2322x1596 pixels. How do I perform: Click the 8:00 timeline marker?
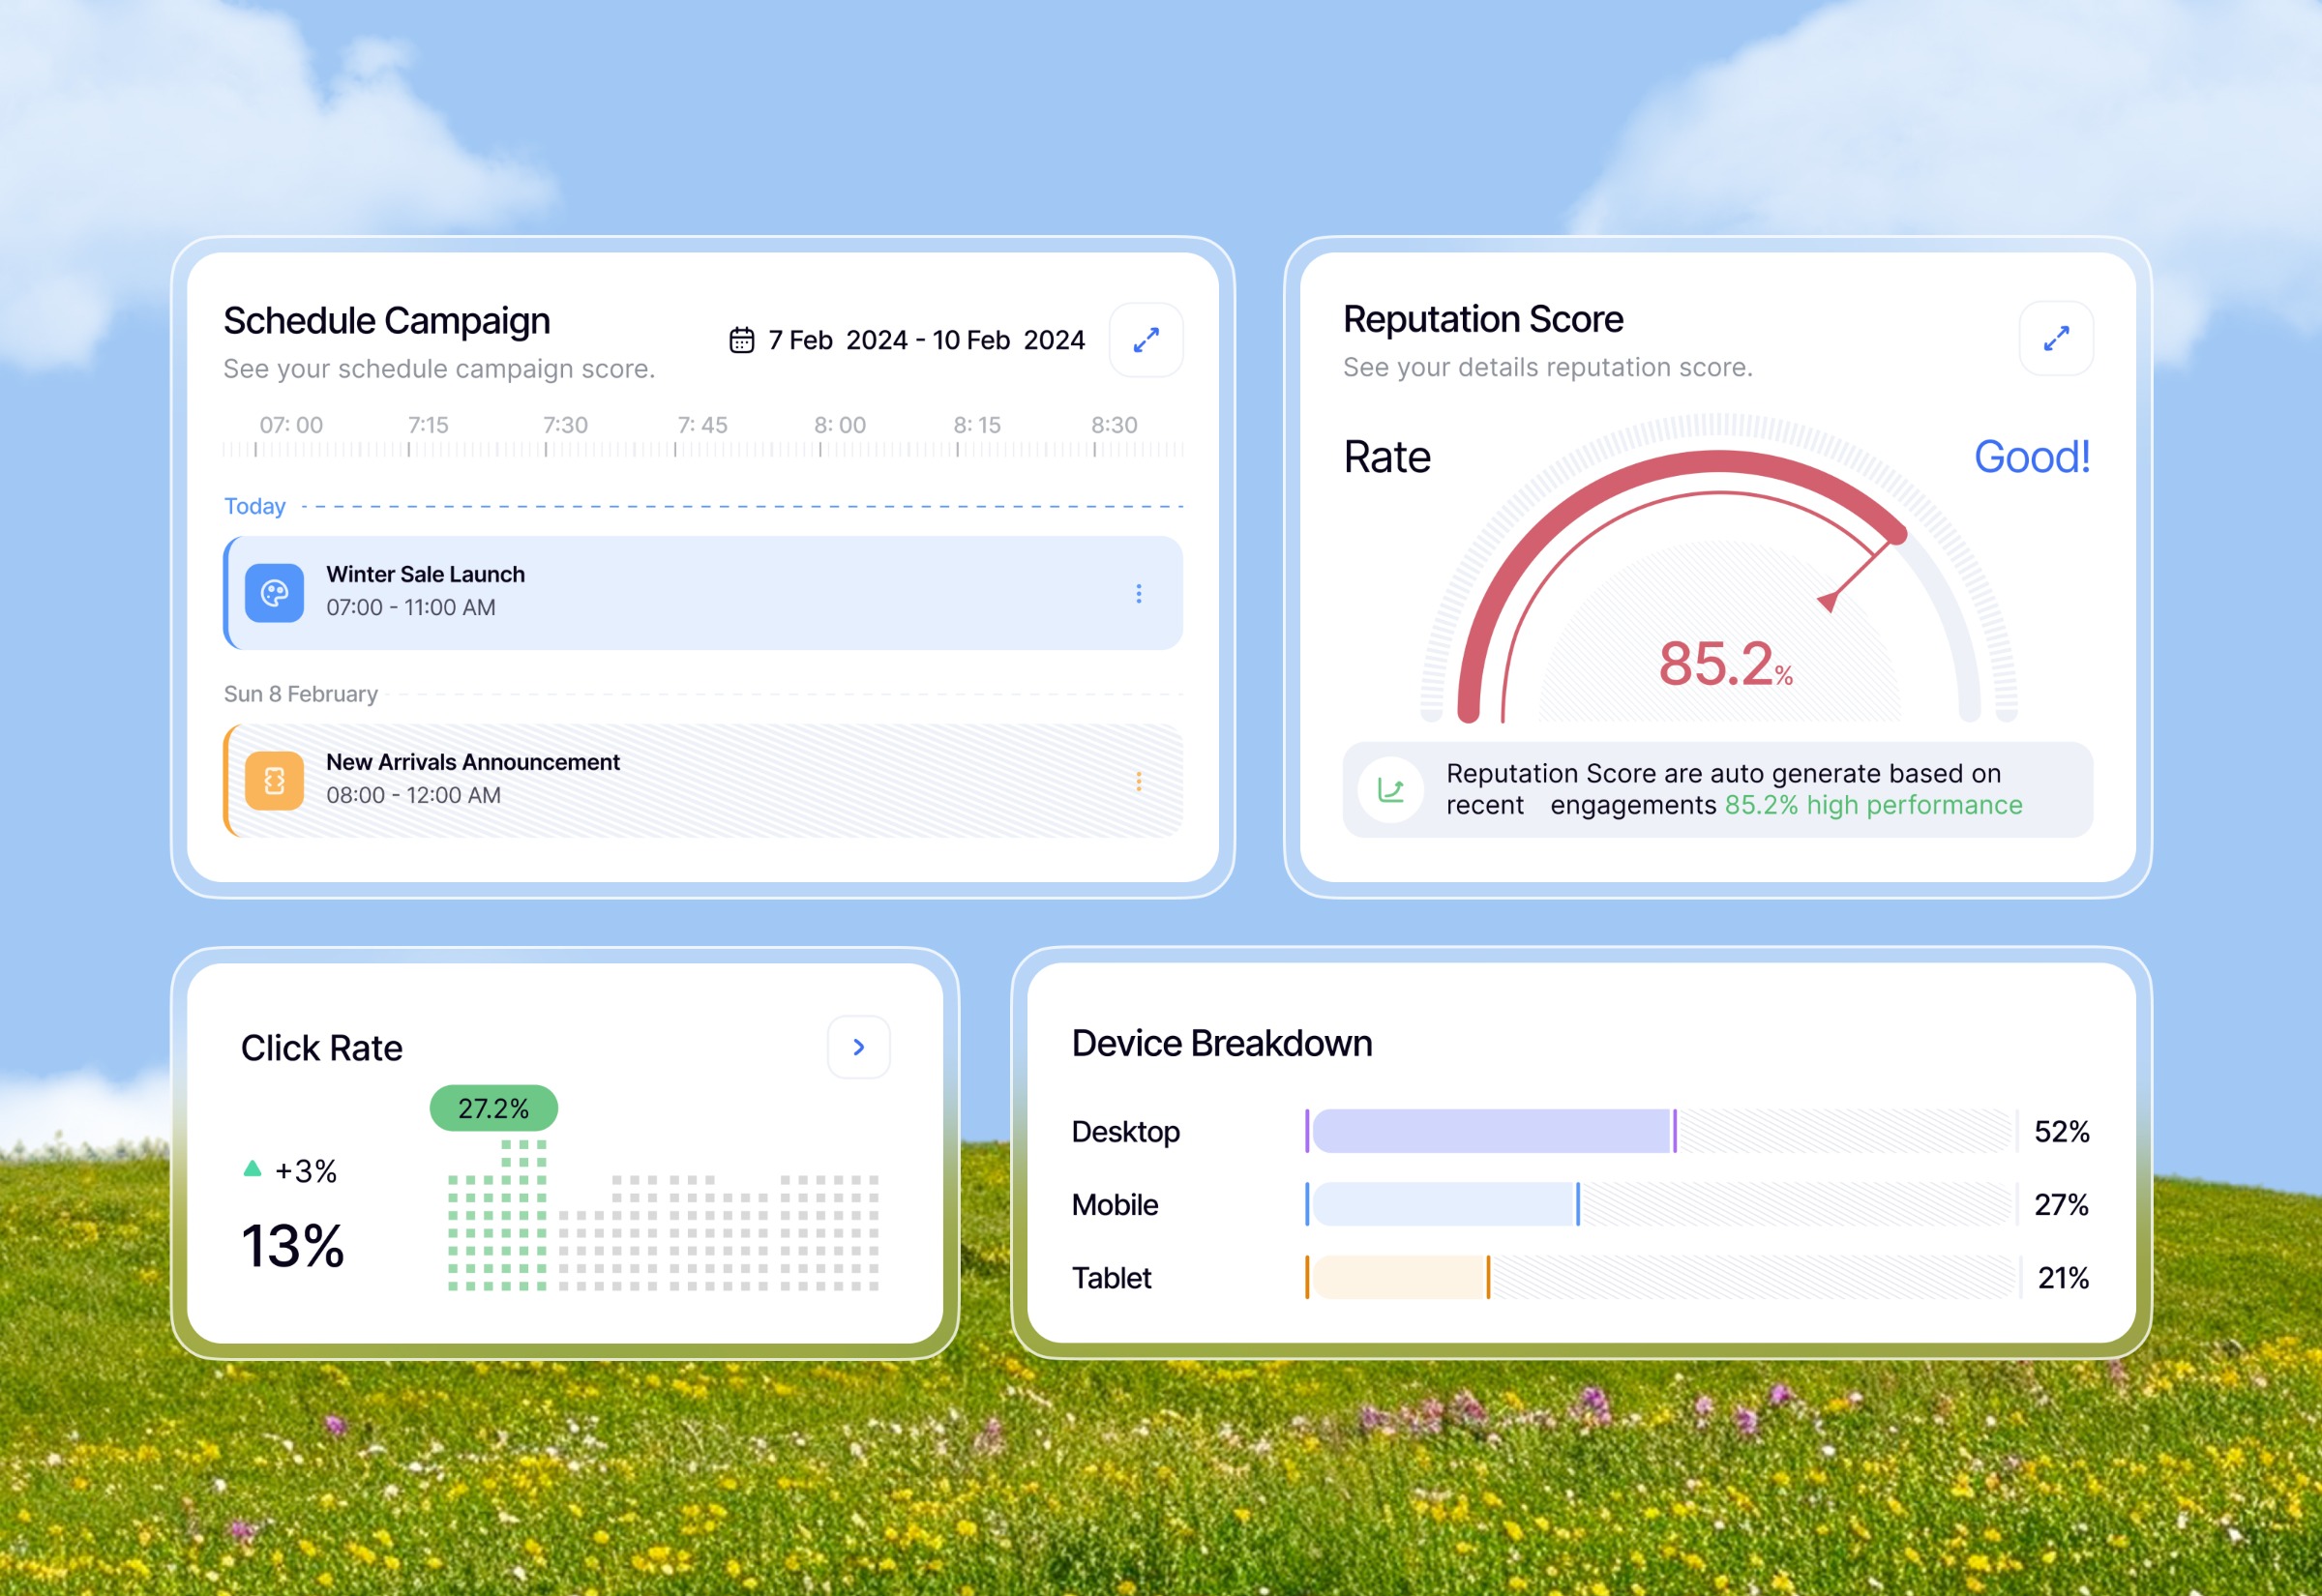point(839,425)
